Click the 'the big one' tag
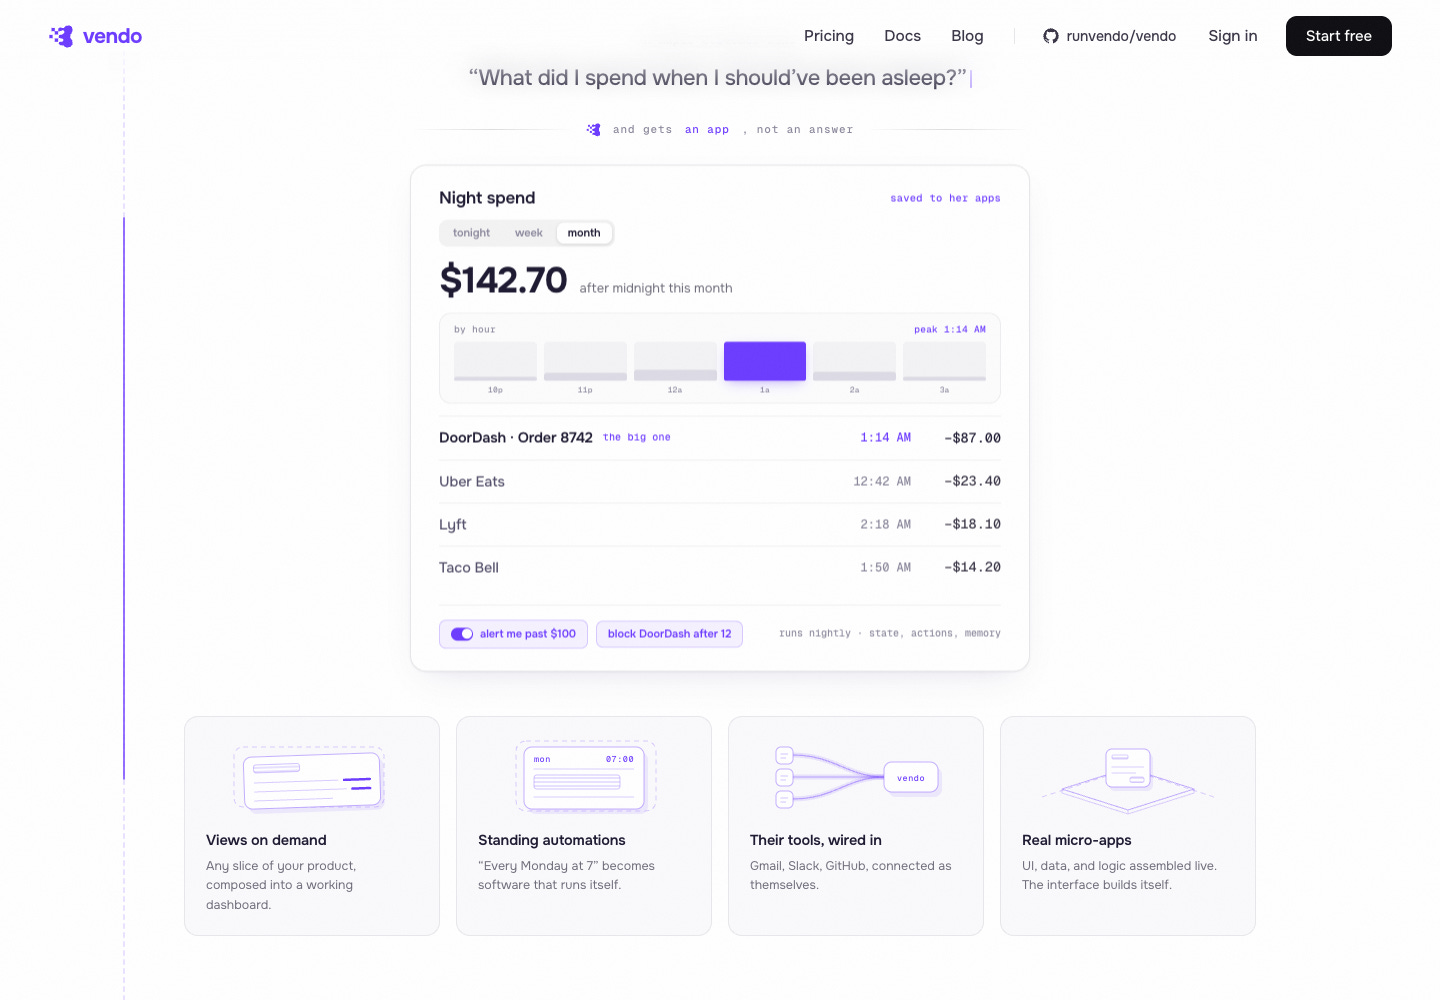The width and height of the screenshot is (1440, 1000). coord(637,438)
